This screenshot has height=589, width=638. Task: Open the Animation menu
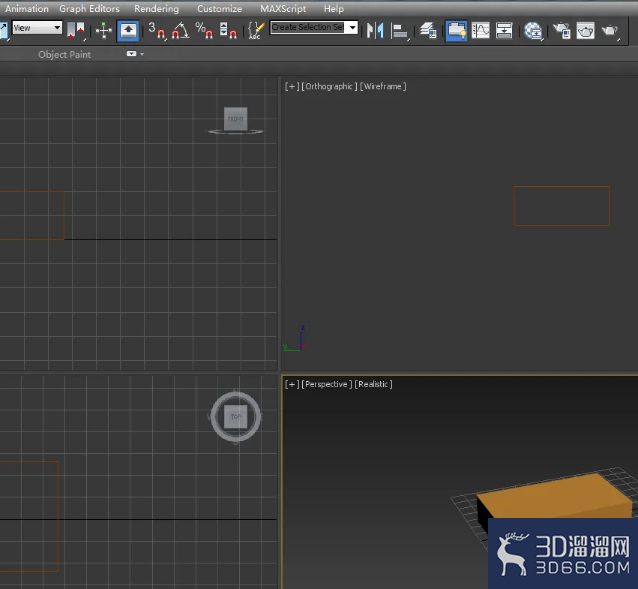tap(27, 9)
